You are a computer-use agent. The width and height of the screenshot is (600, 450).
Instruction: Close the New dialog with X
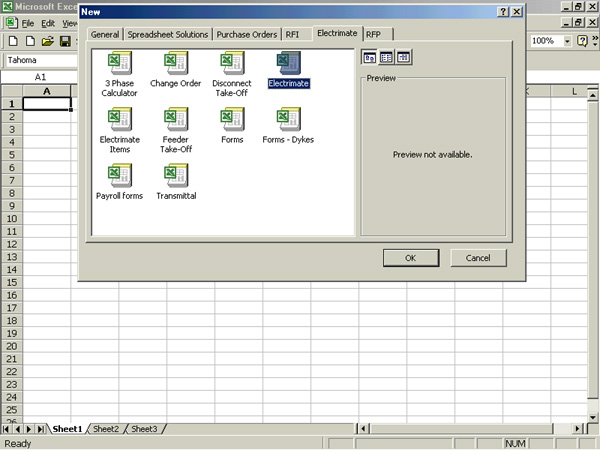[517, 12]
